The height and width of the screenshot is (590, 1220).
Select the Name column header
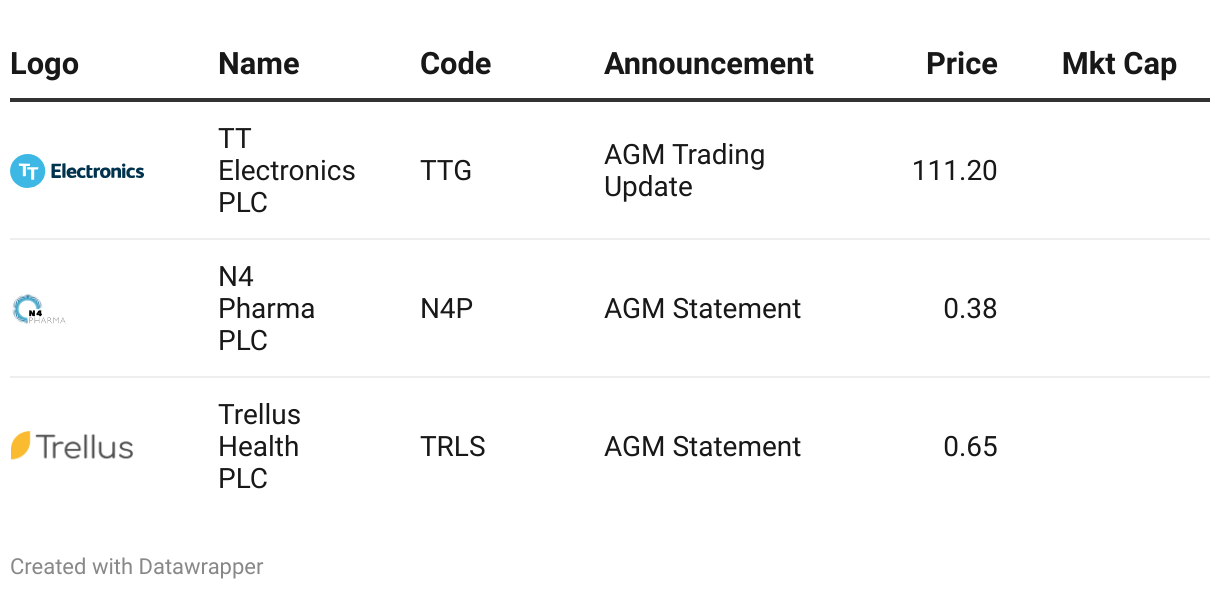coord(258,64)
